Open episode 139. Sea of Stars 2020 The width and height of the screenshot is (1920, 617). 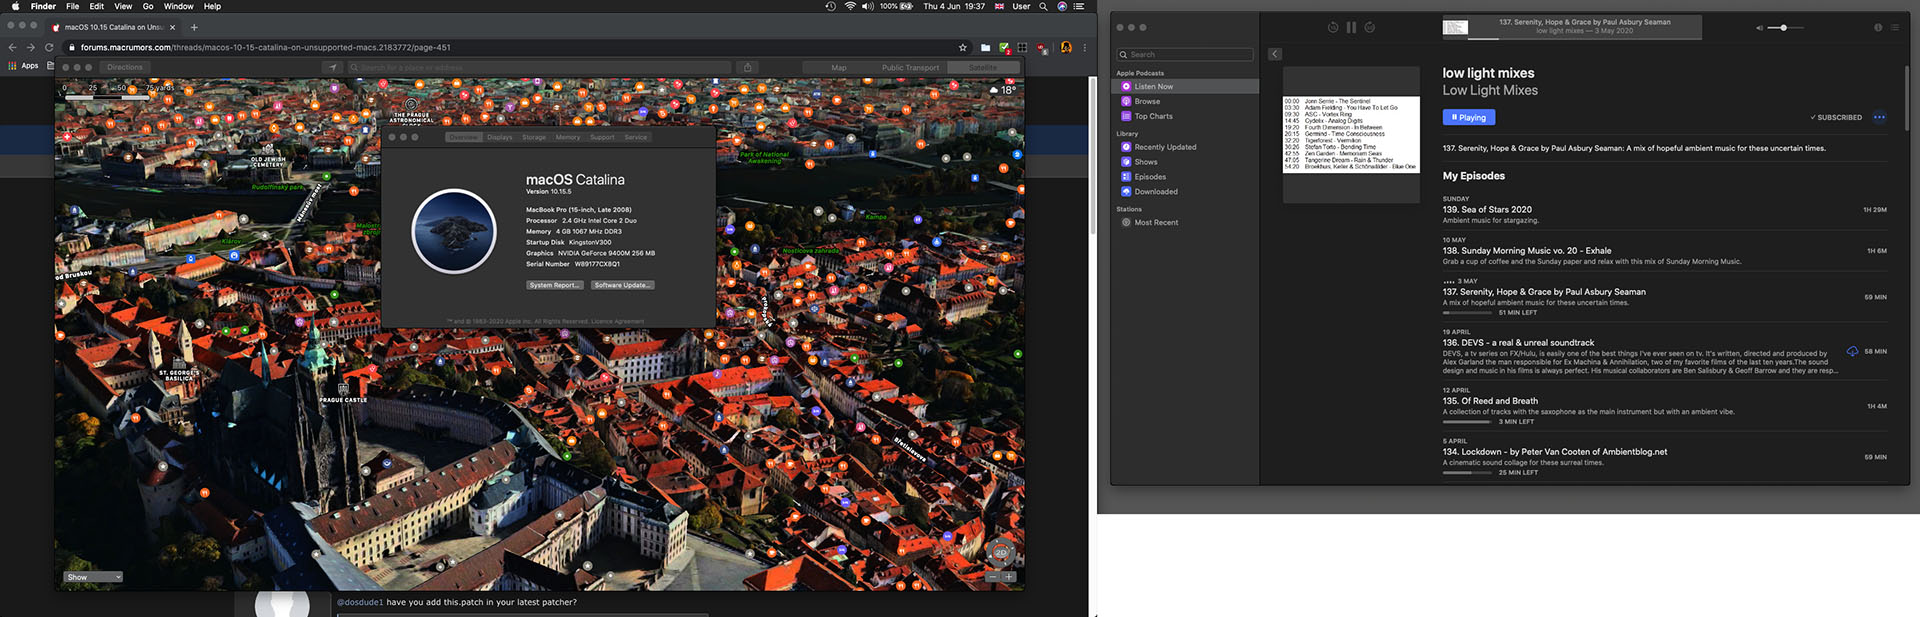pyautogui.click(x=1664, y=210)
